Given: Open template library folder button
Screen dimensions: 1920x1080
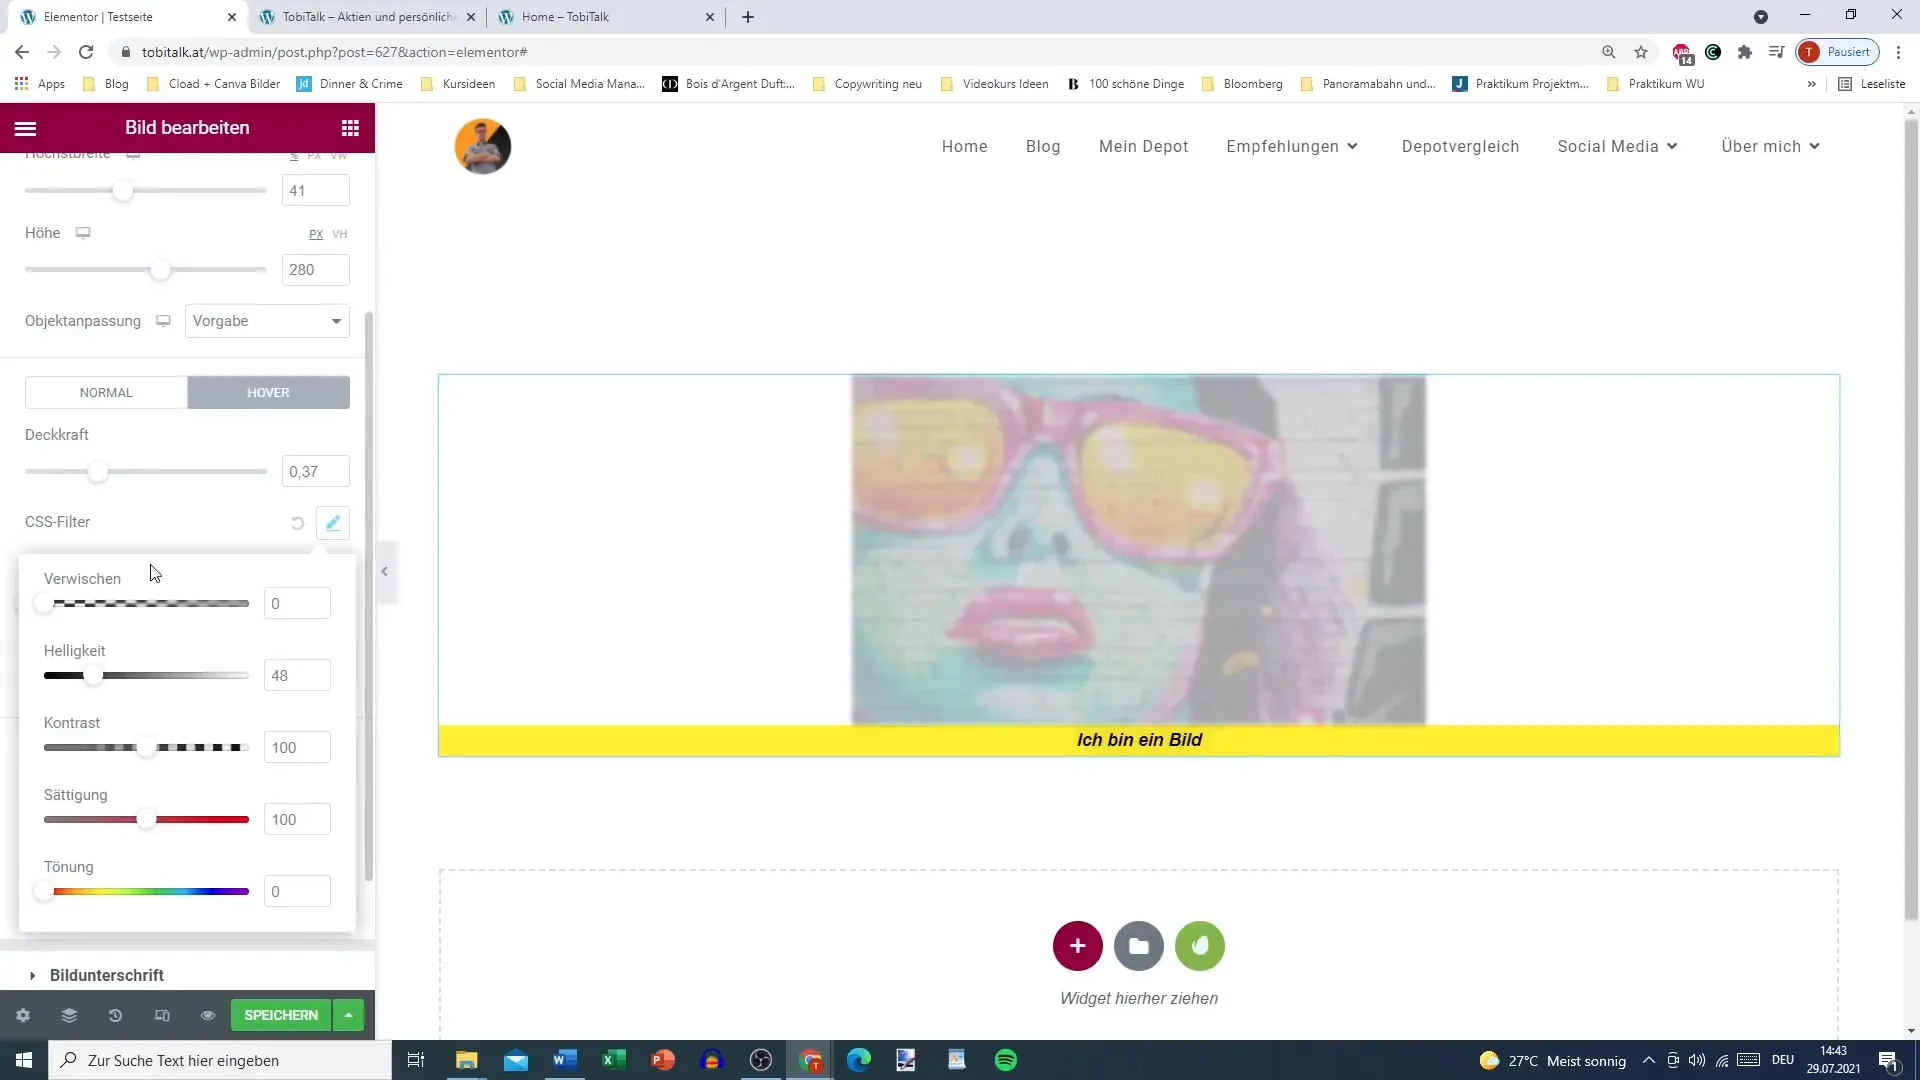Looking at the screenshot, I should [1139, 946].
